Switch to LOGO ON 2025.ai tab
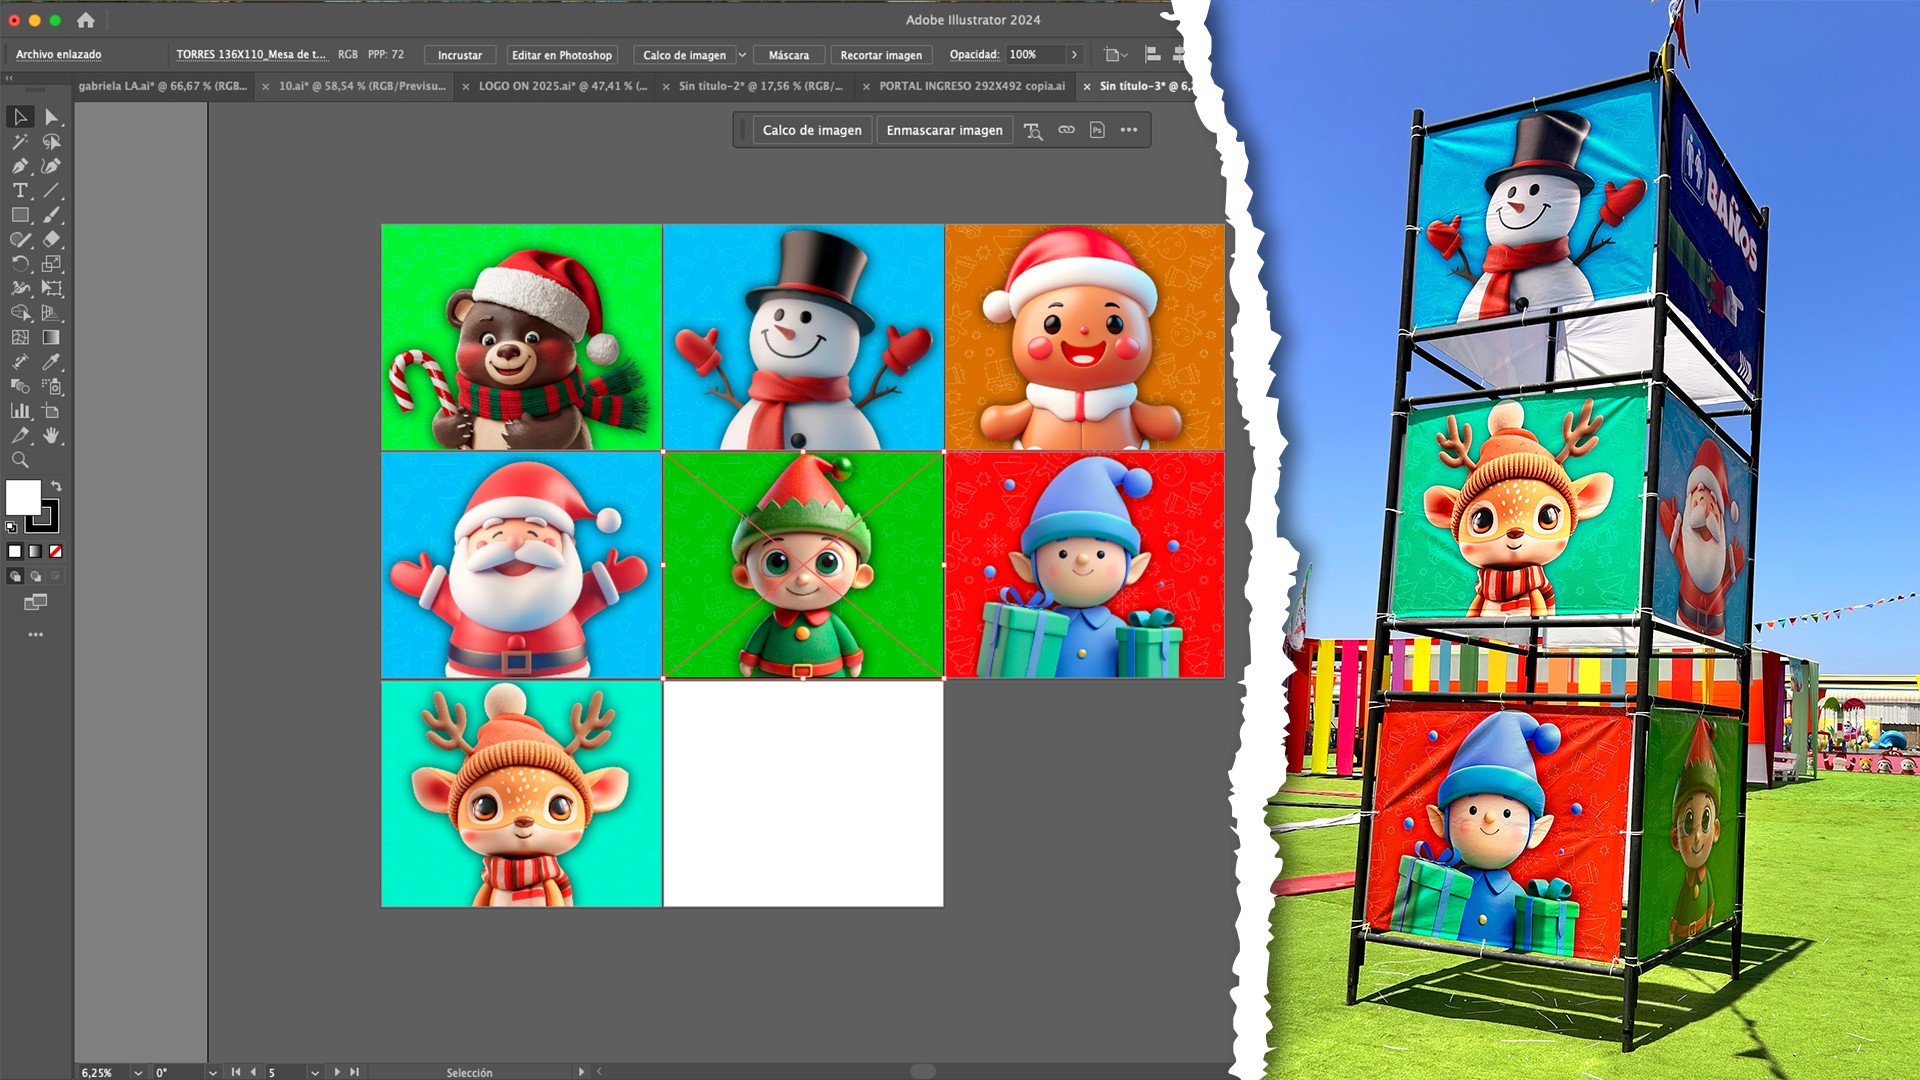1920x1080 pixels. pos(562,86)
